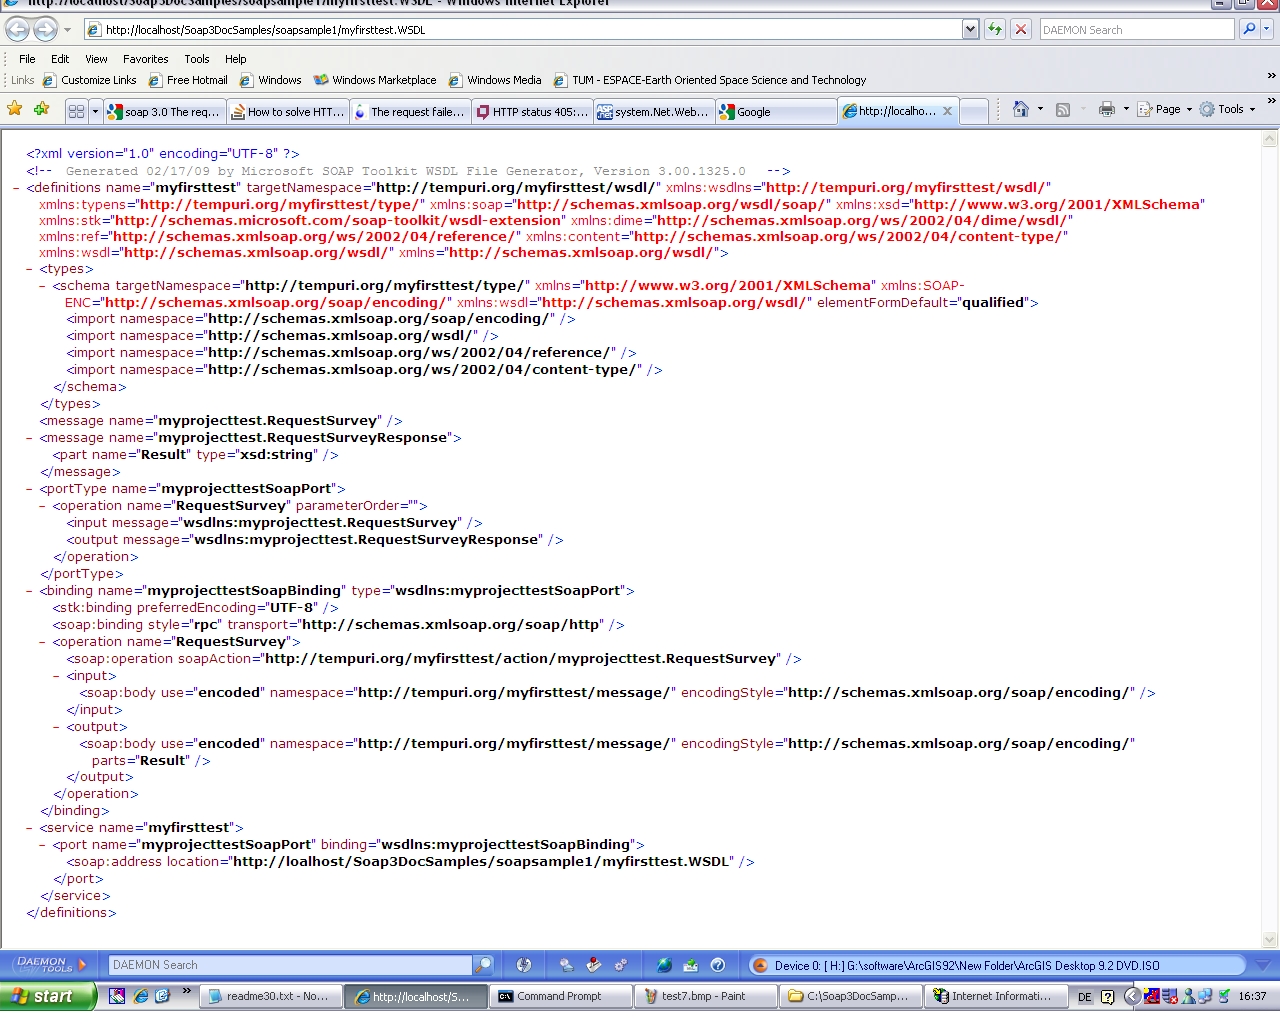Launch Internet Explorer from Quick Launch
1280x1024 pixels.
140,996
